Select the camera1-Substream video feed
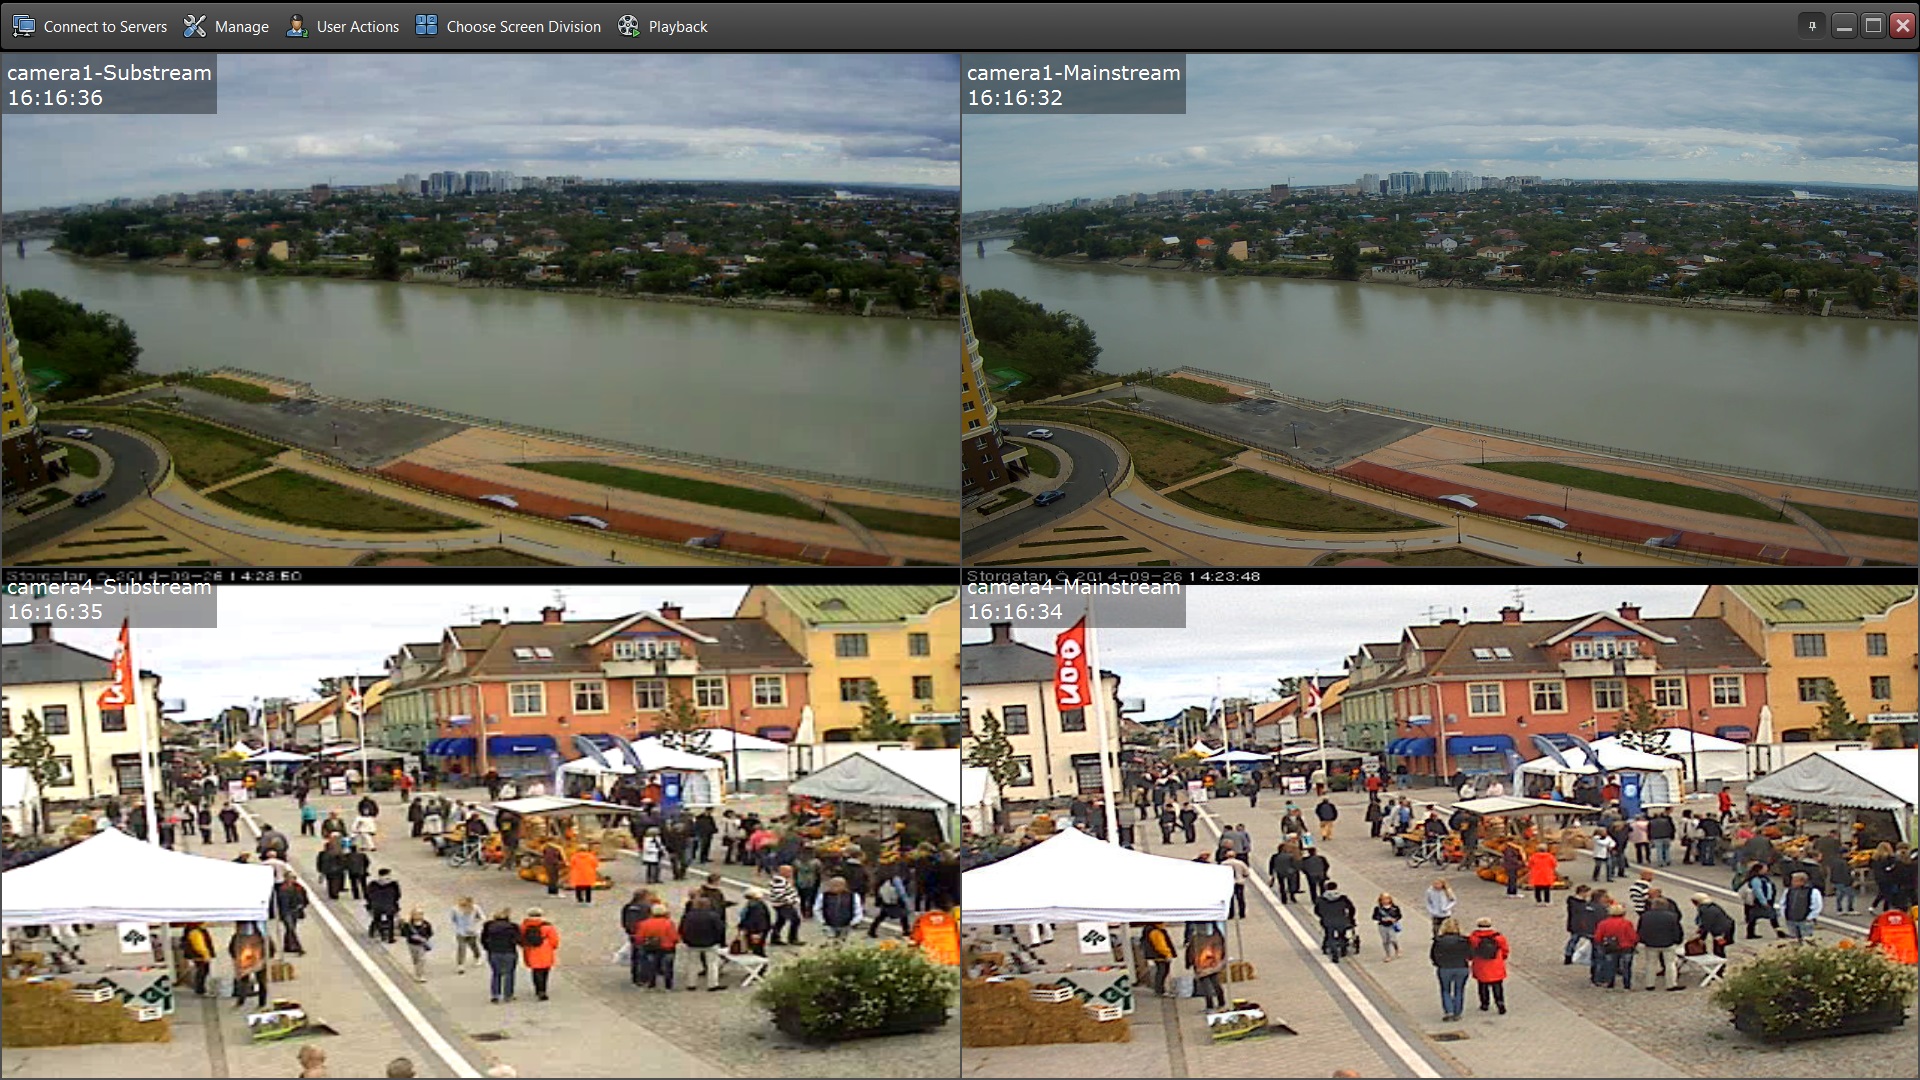1920x1080 pixels. [480, 310]
